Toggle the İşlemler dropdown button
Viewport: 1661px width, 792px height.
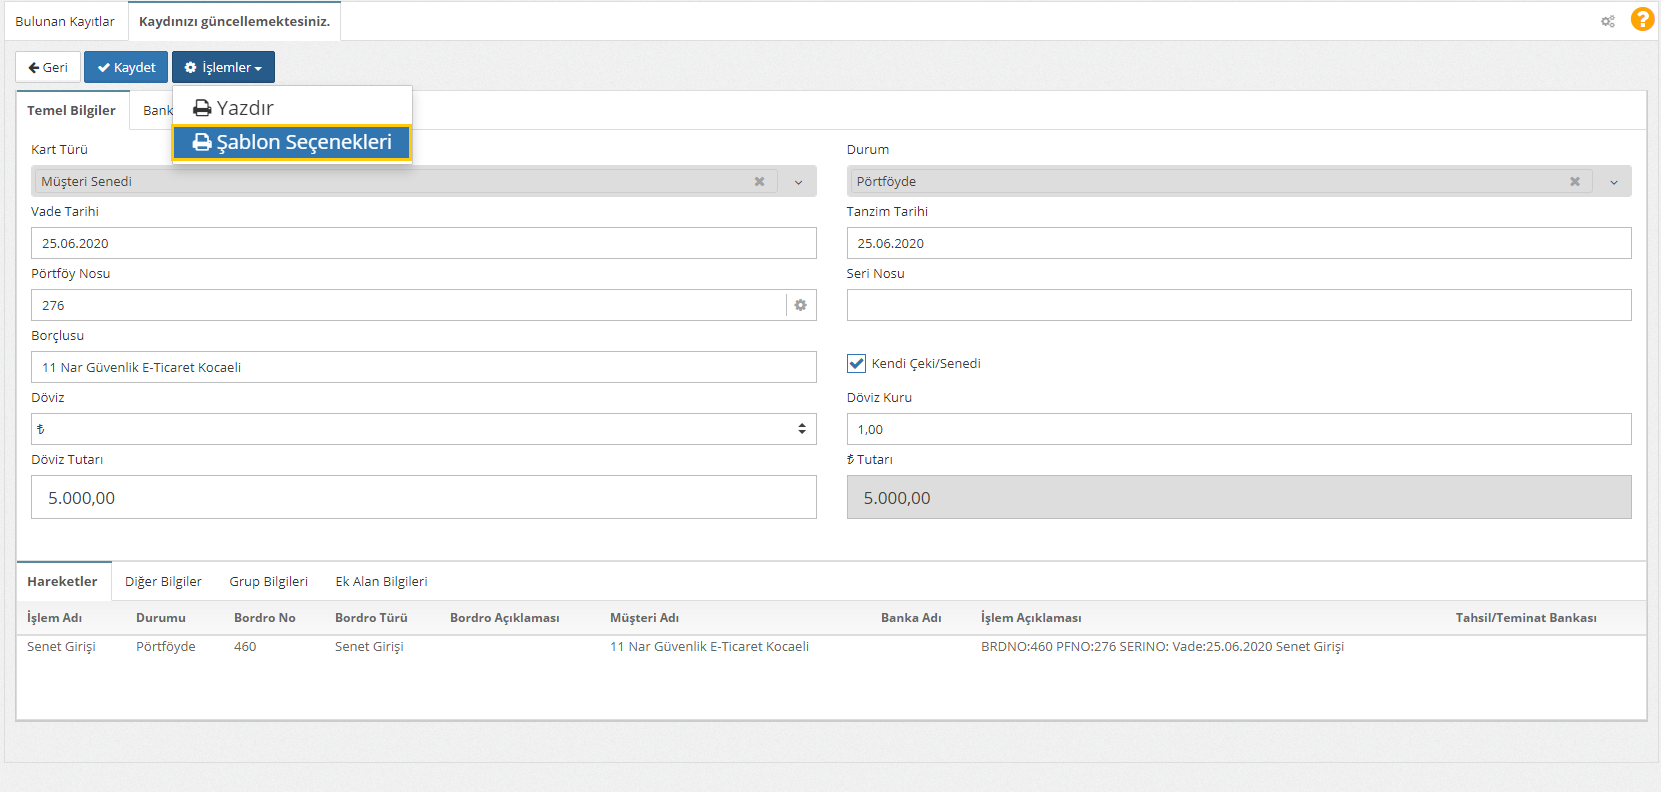pyautogui.click(x=223, y=67)
